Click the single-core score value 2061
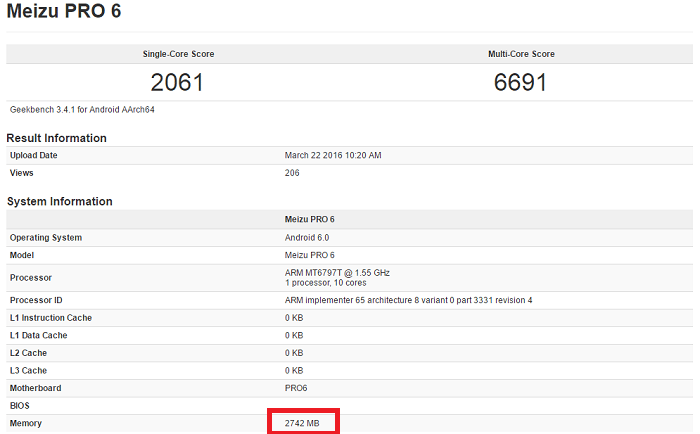Viewport: 700px width, 434px height. click(177, 83)
